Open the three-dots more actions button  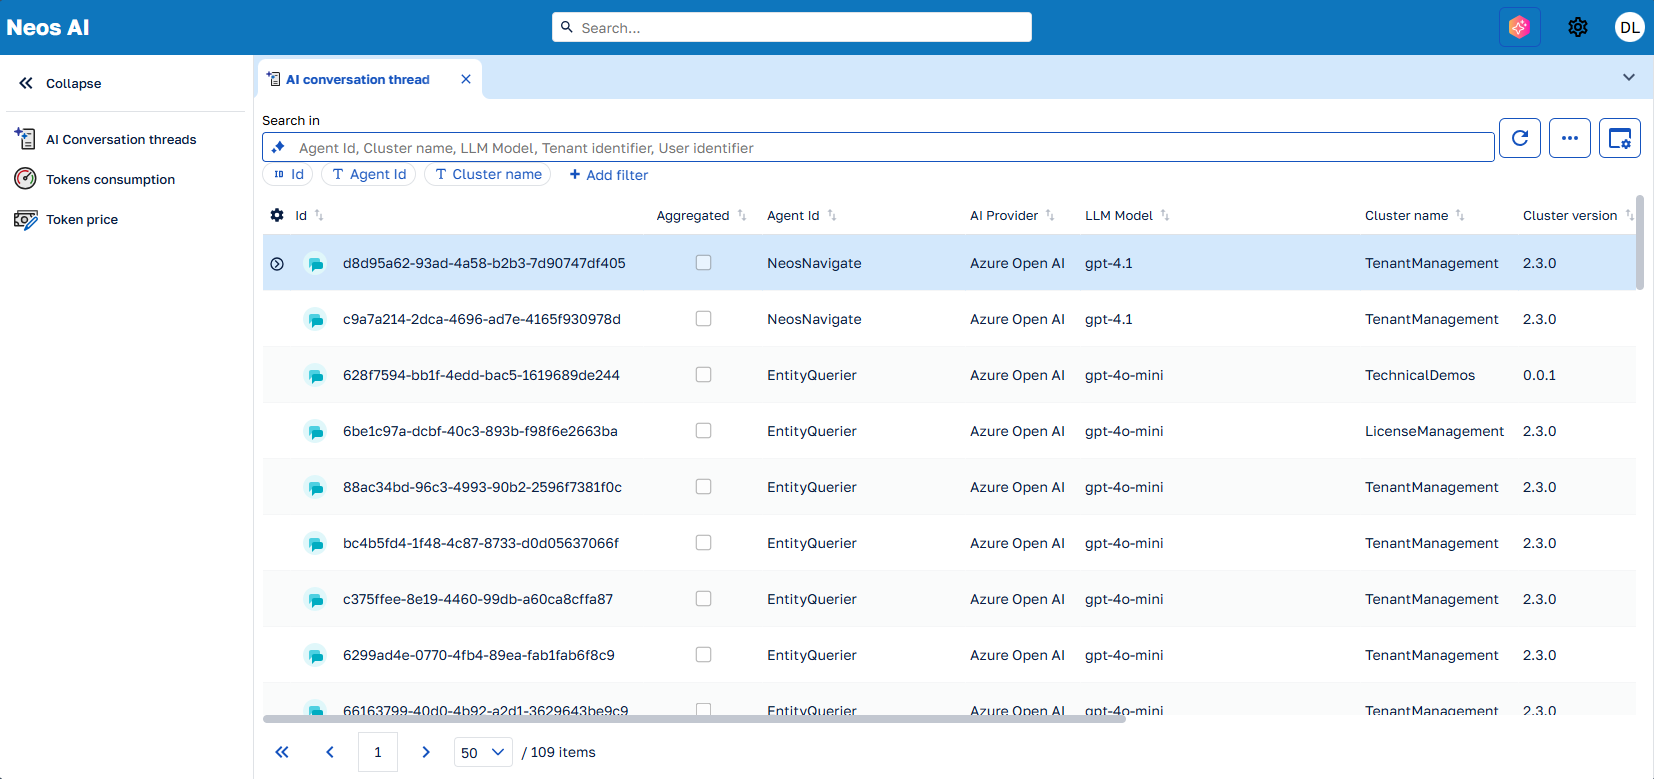click(x=1570, y=138)
